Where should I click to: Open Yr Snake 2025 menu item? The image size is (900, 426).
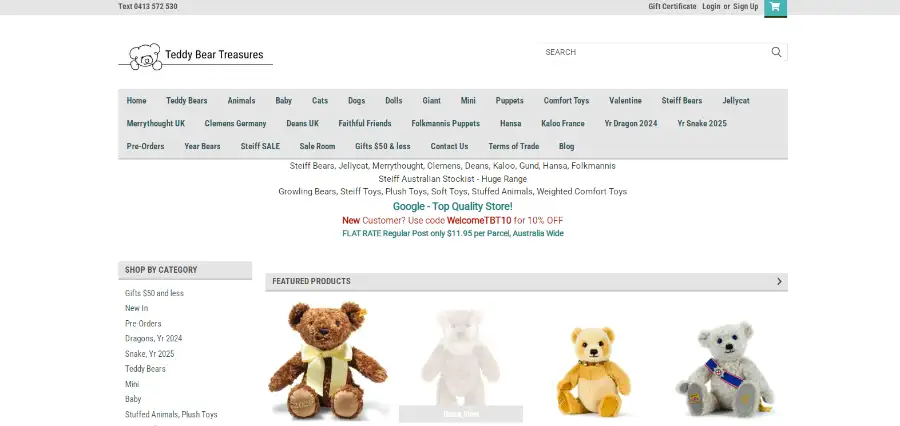click(702, 123)
